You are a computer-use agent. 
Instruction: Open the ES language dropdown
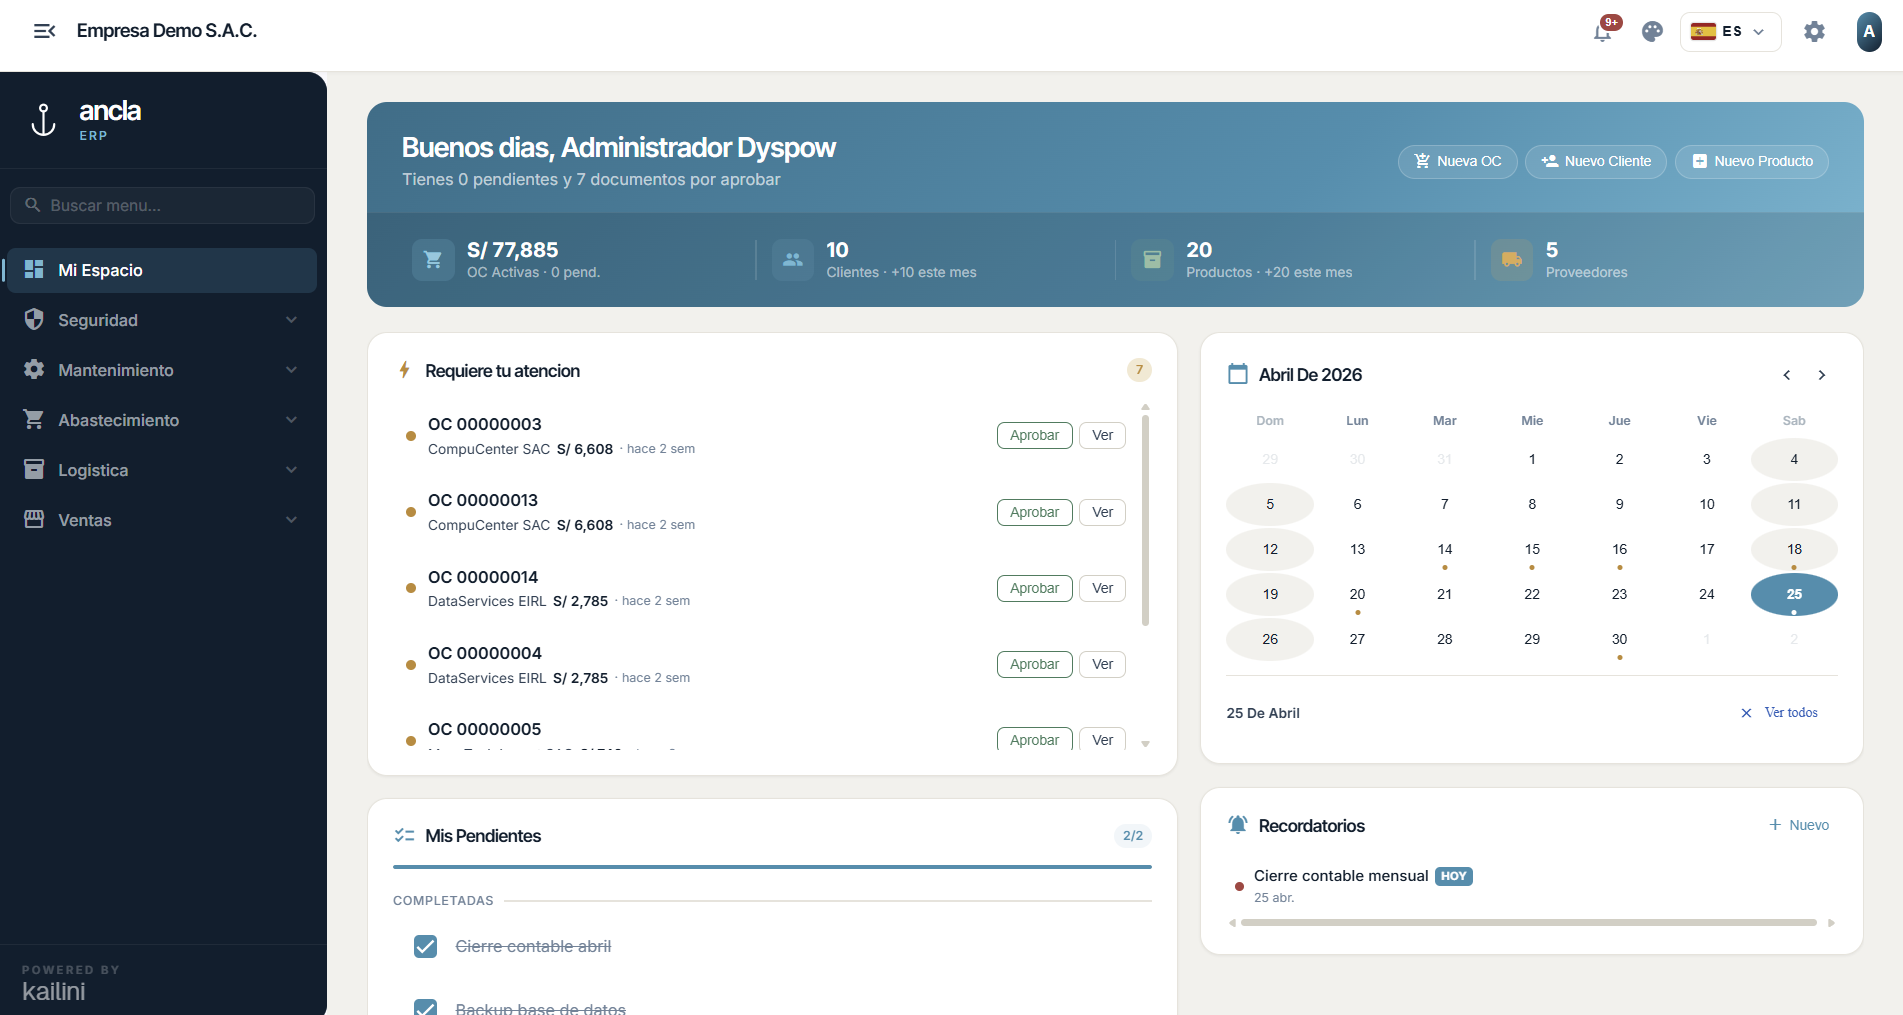(x=1730, y=32)
